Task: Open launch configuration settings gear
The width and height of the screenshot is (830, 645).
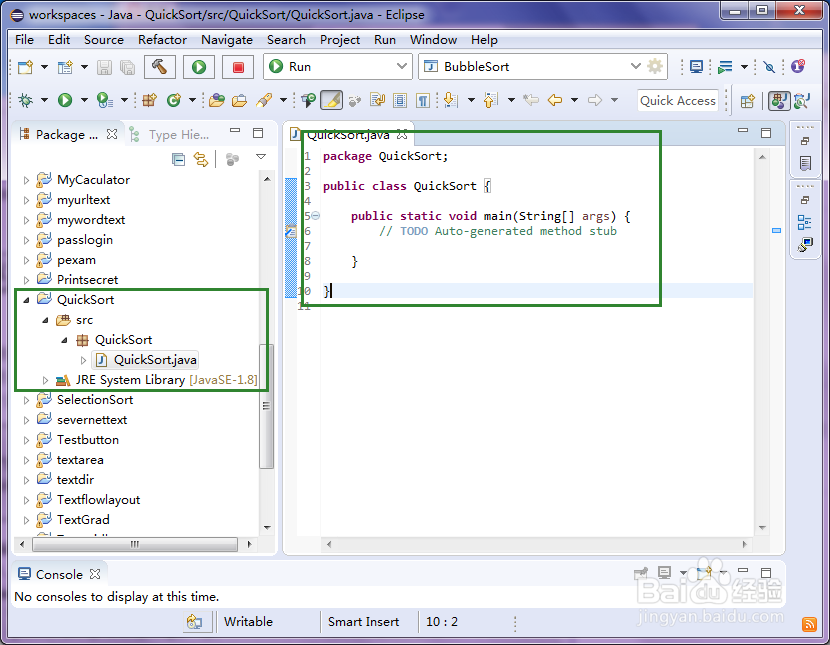Action: click(x=655, y=66)
